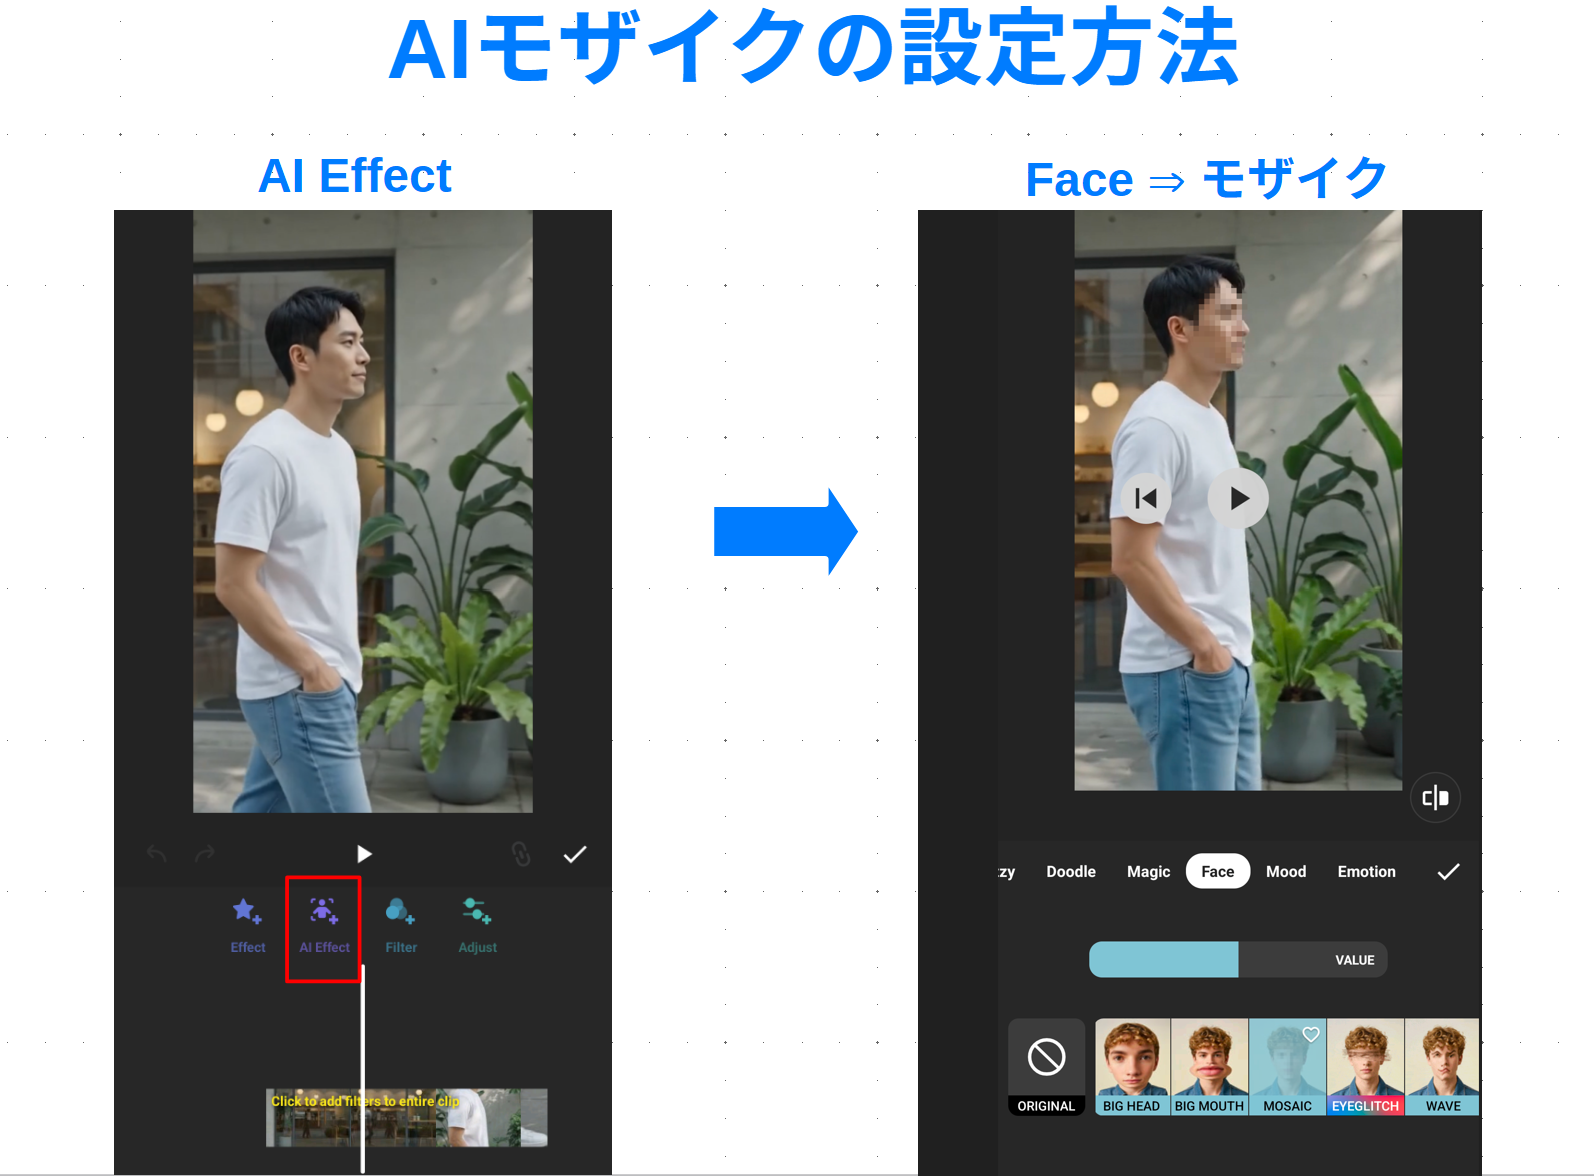The height and width of the screenshot is (1176, 1594).
Task: Select the BIG HEAD face effect
Action: pos(1132,1067)
